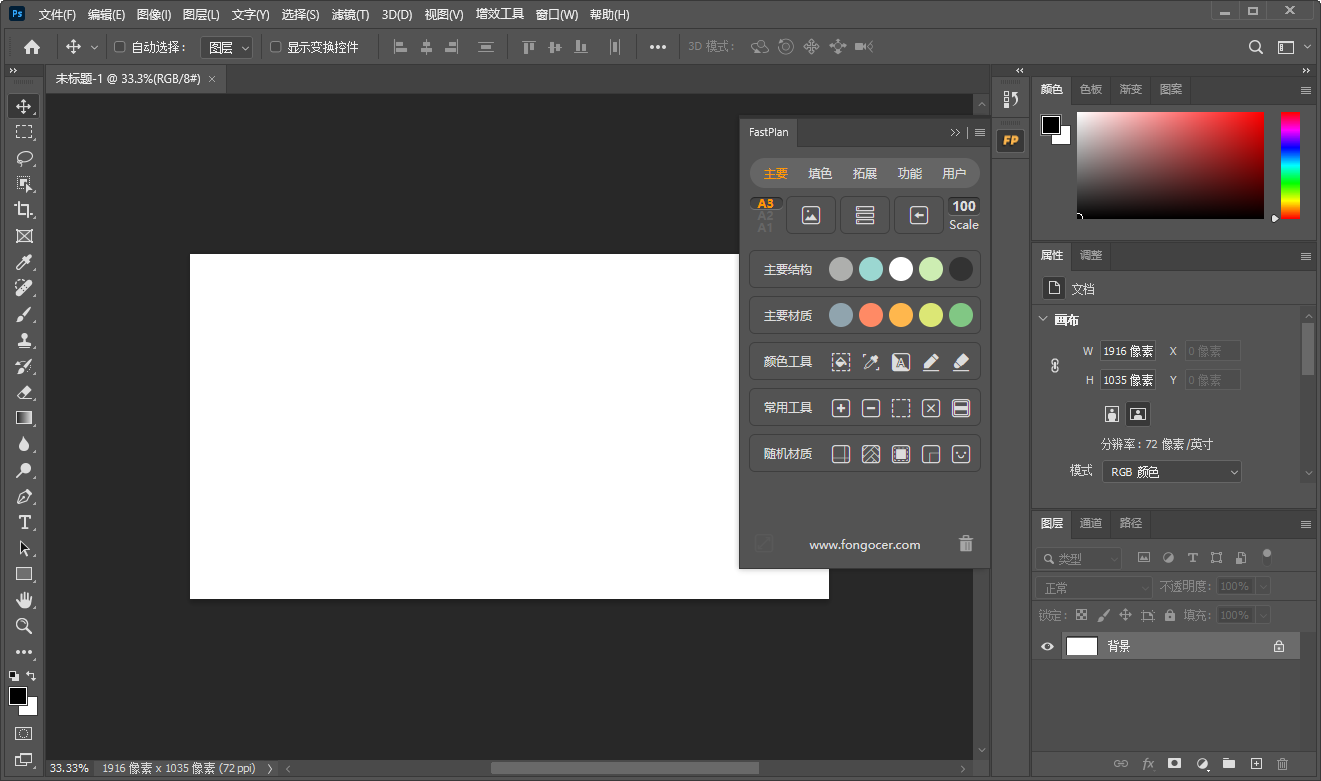Enable the 显示变换控件 checkbox
Image resolution: width=1321 pixels, height=781 pixels.
(276, 47)
